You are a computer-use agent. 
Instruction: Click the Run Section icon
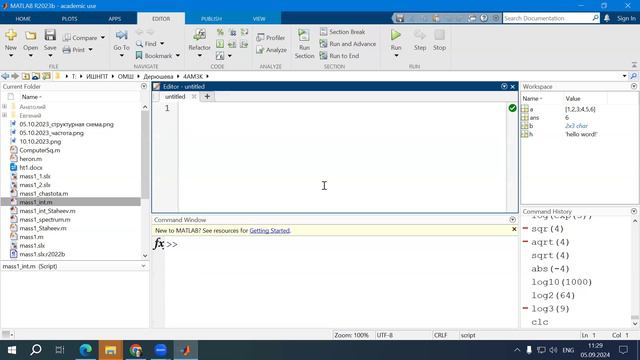(x=304, y=36)
